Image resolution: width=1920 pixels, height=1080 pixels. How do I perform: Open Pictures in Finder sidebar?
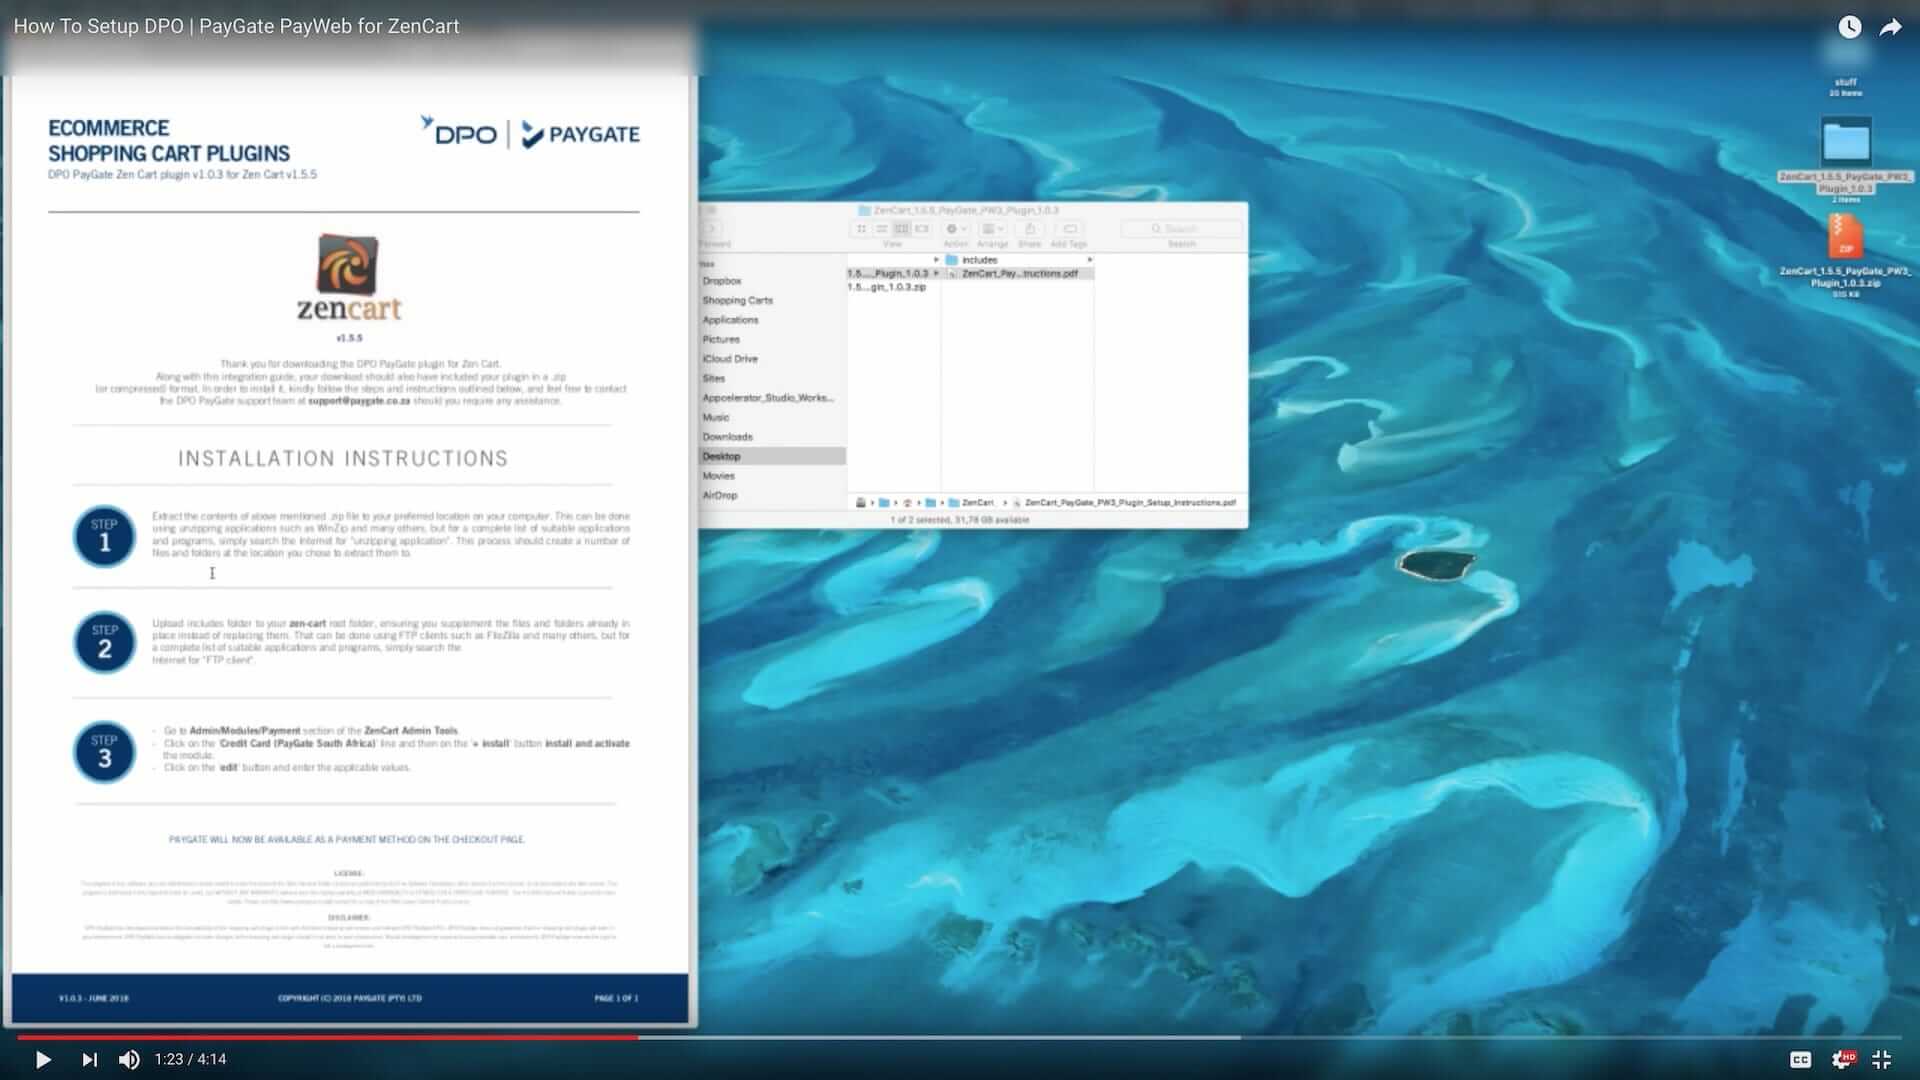coord(721,339)
